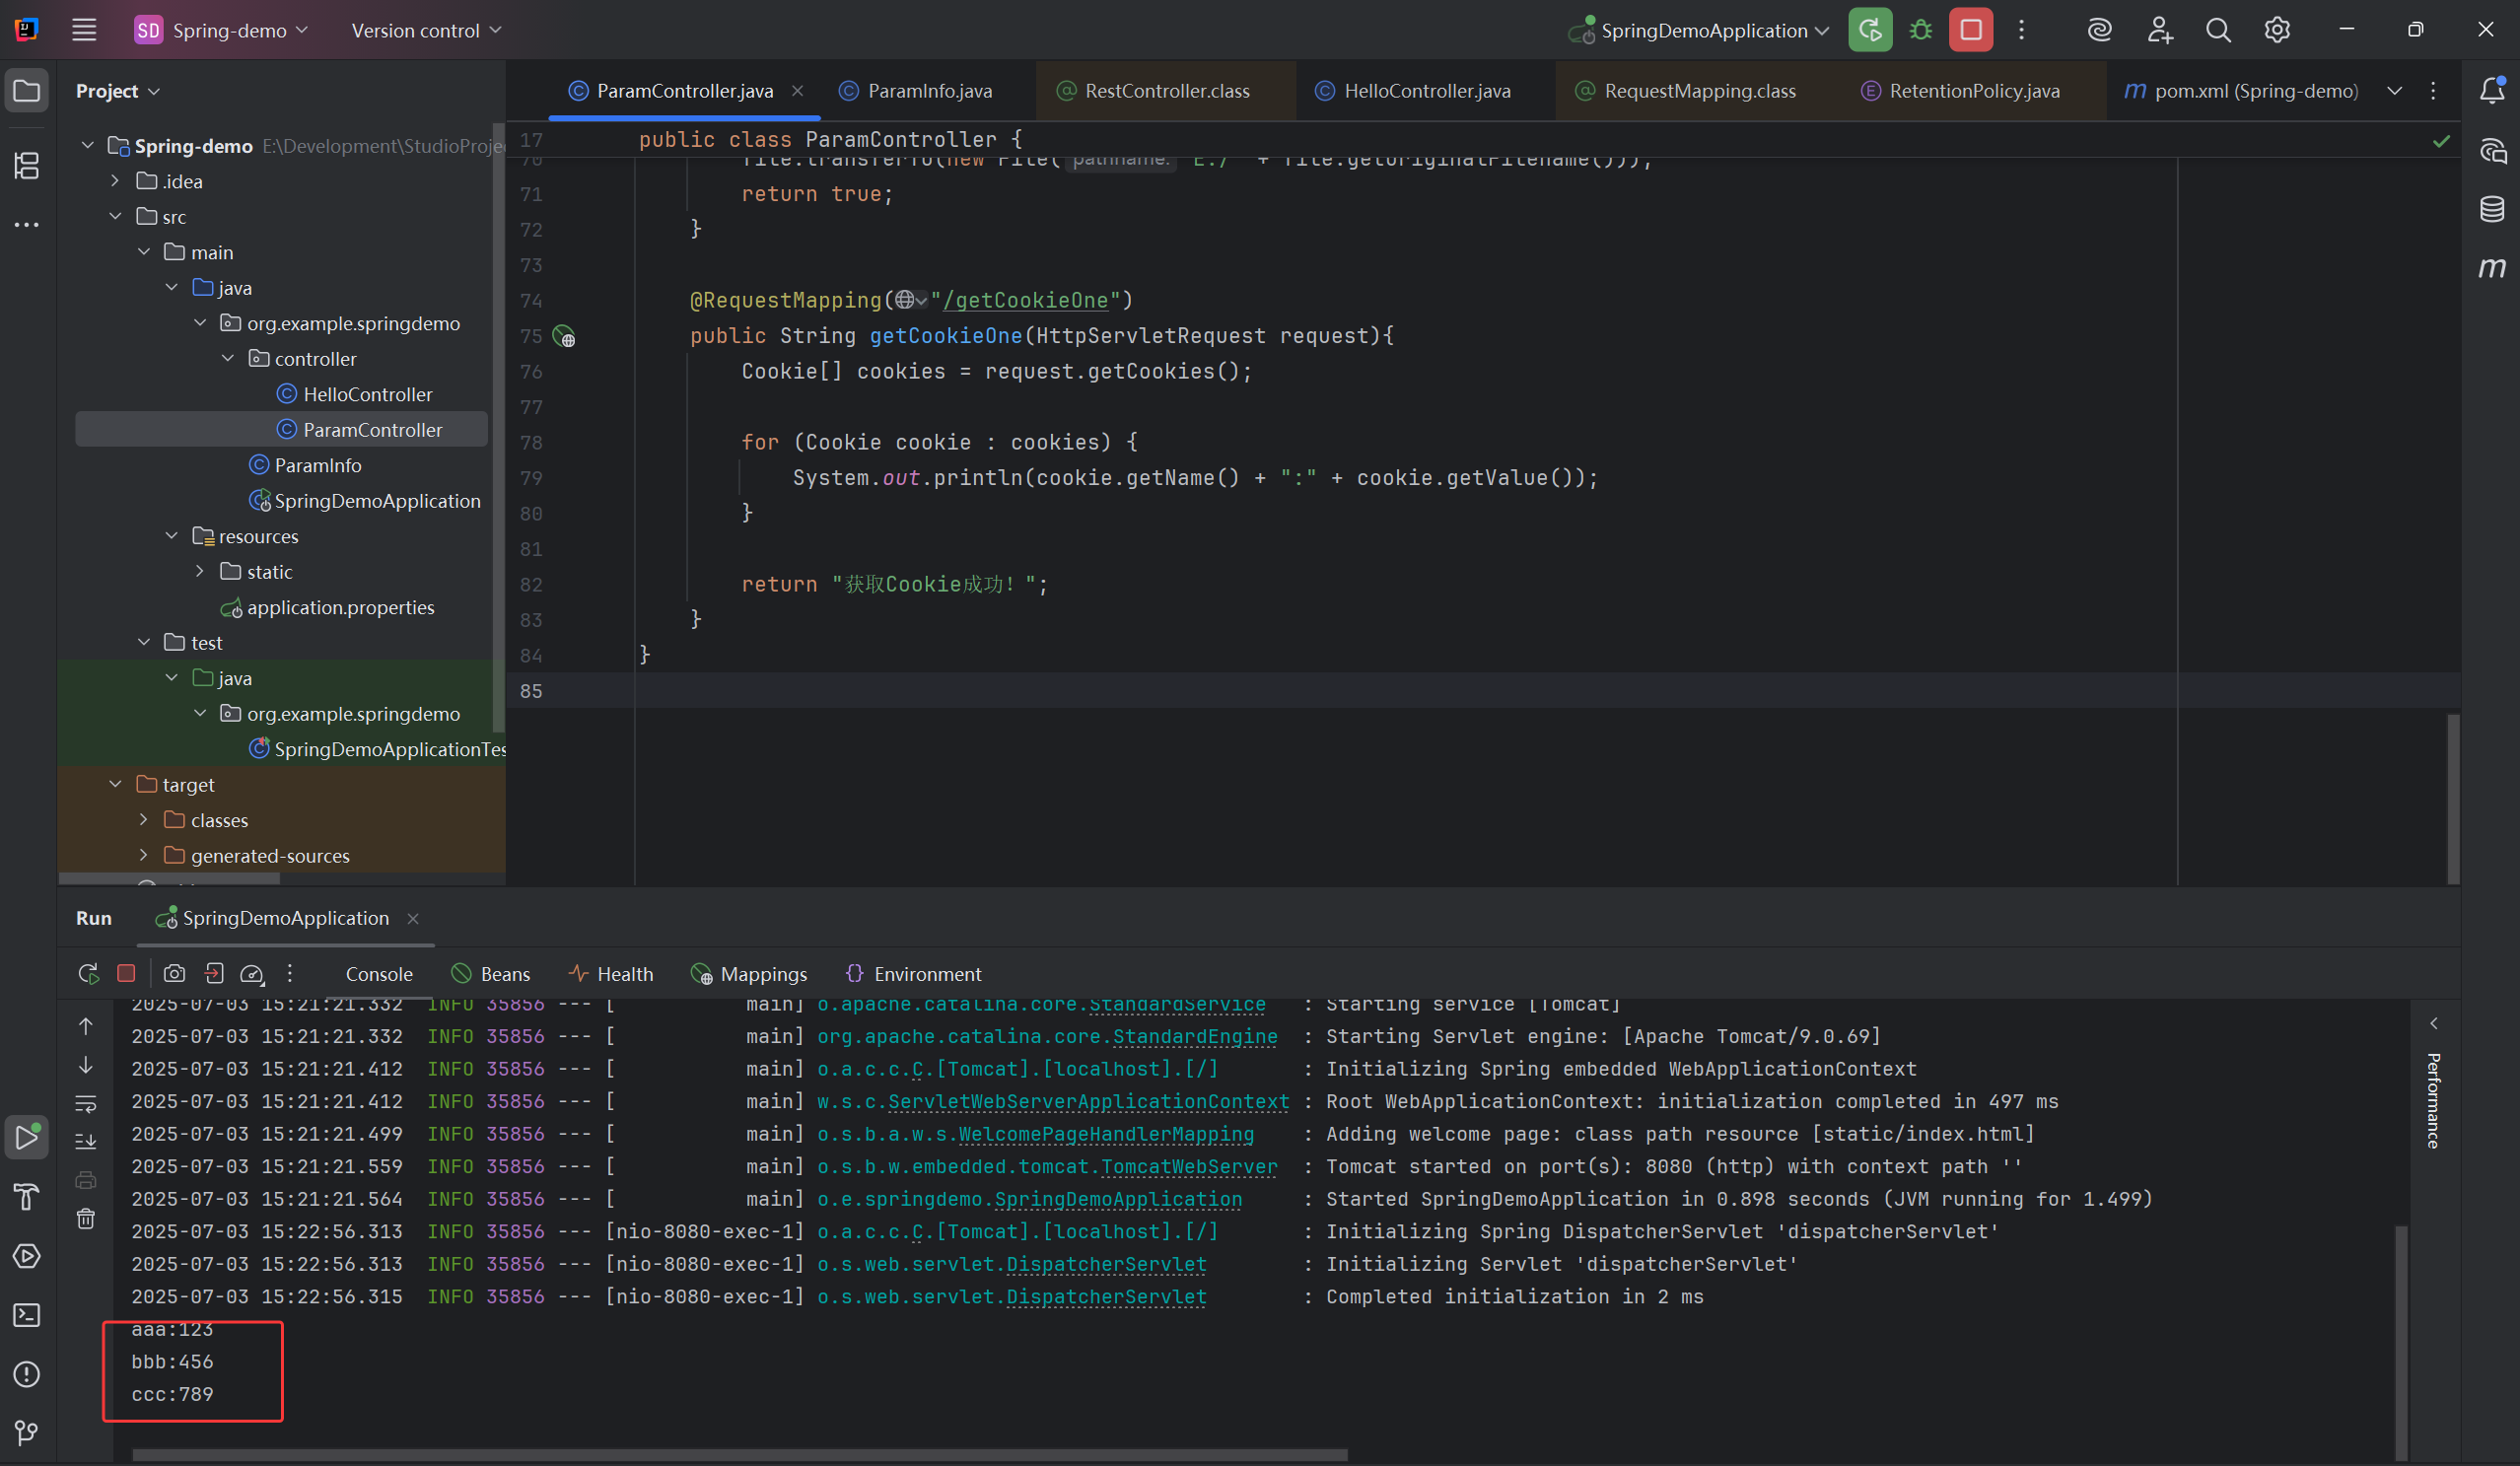Stop the running app in top toolbar
Screen dimensions: 2520x1466
click(1971, 30)
